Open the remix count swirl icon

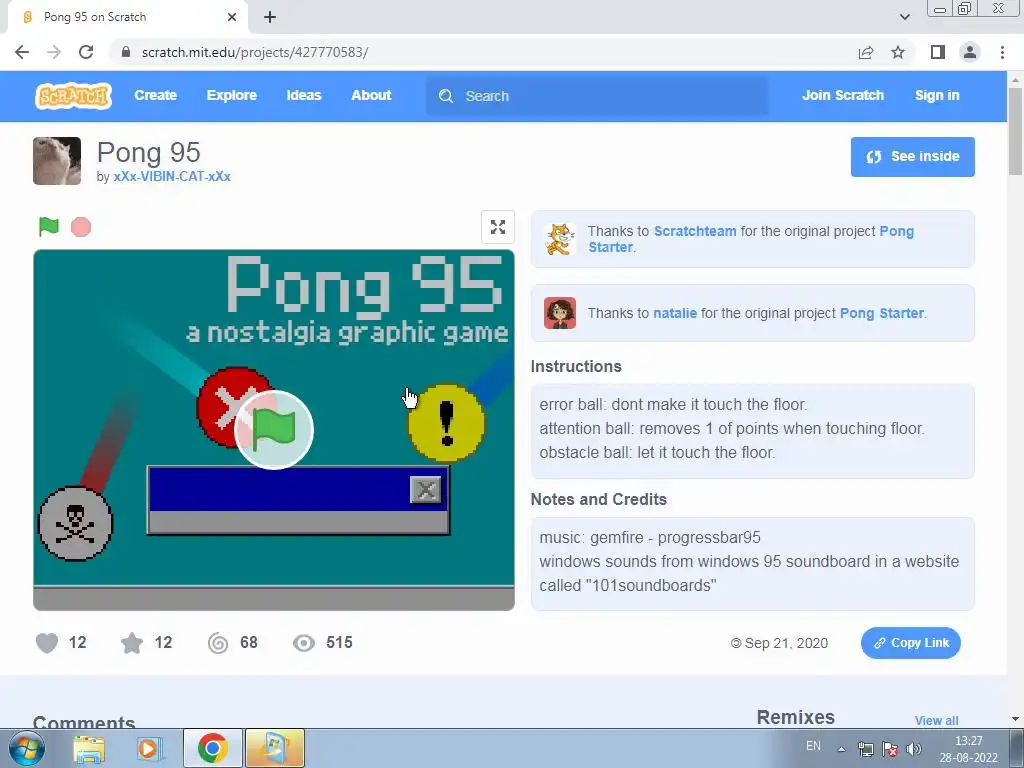point(218,643)
